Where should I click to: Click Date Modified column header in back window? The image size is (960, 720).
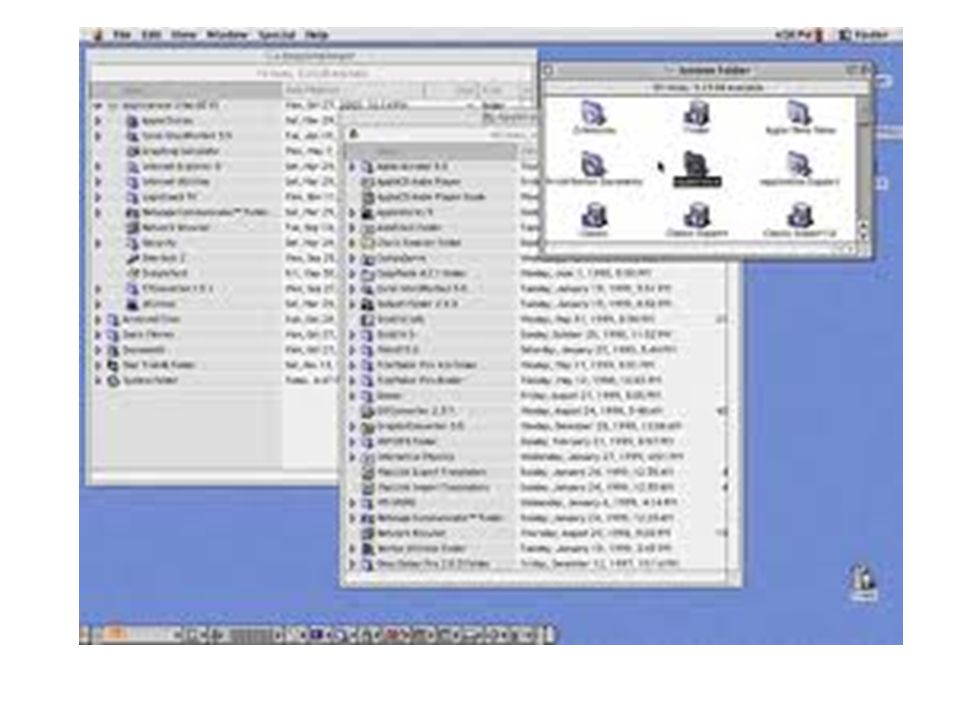pyautogui.click(x=352, y=91)
